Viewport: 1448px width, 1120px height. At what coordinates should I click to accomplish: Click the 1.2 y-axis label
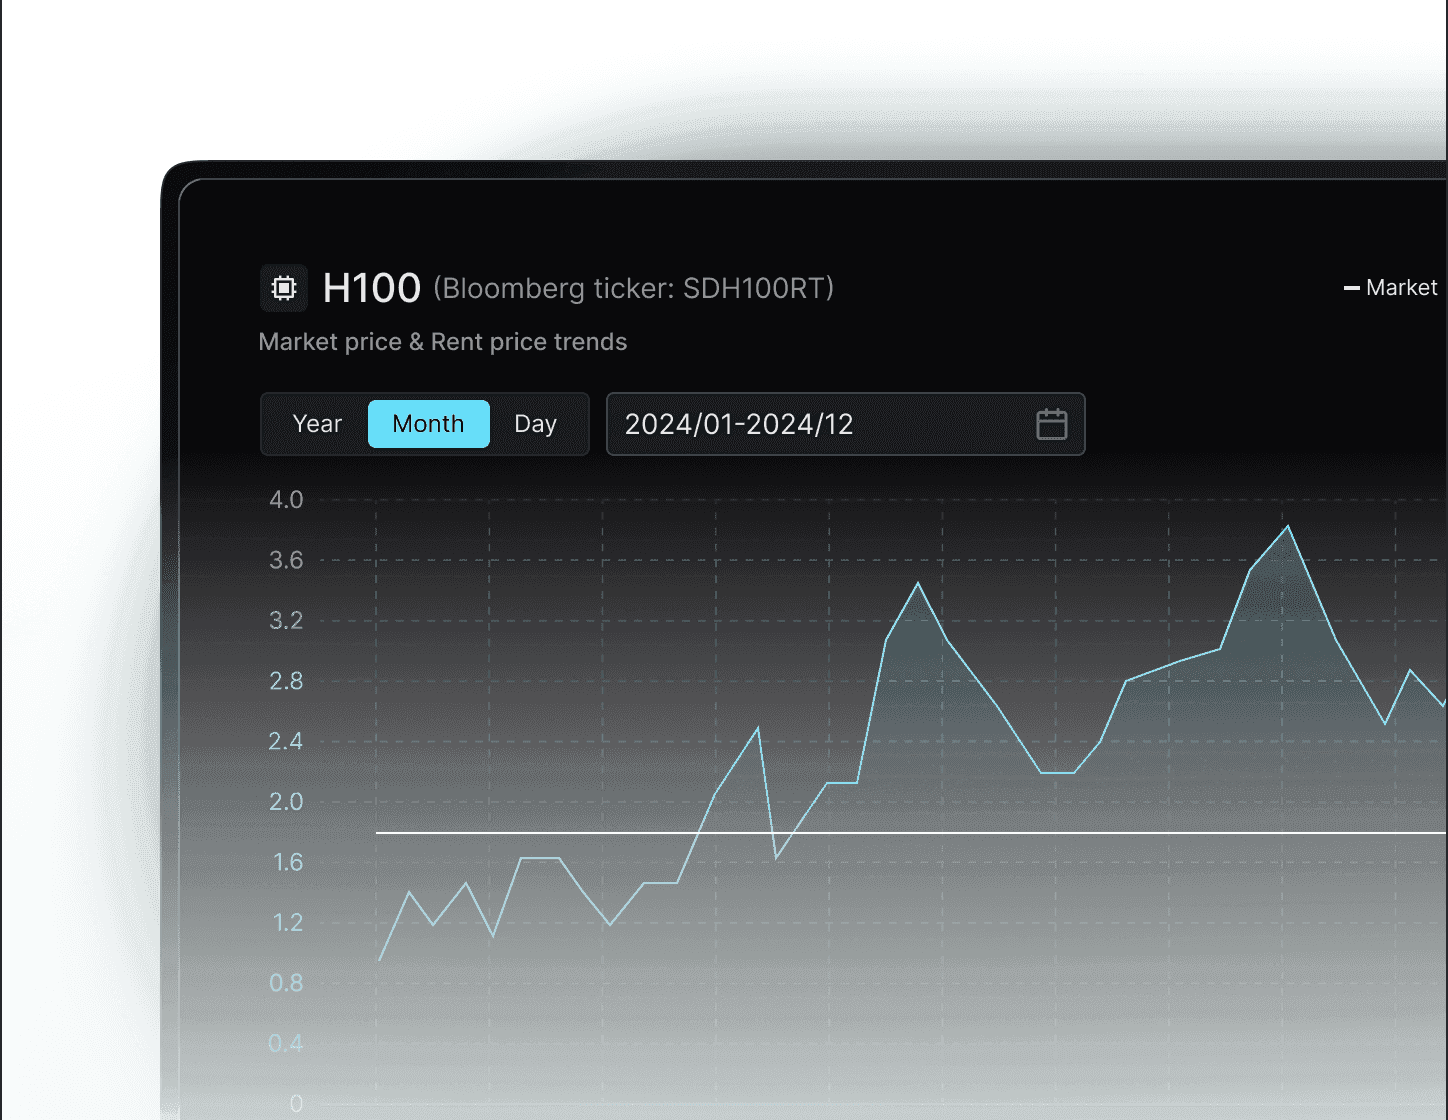coord(287,922)
